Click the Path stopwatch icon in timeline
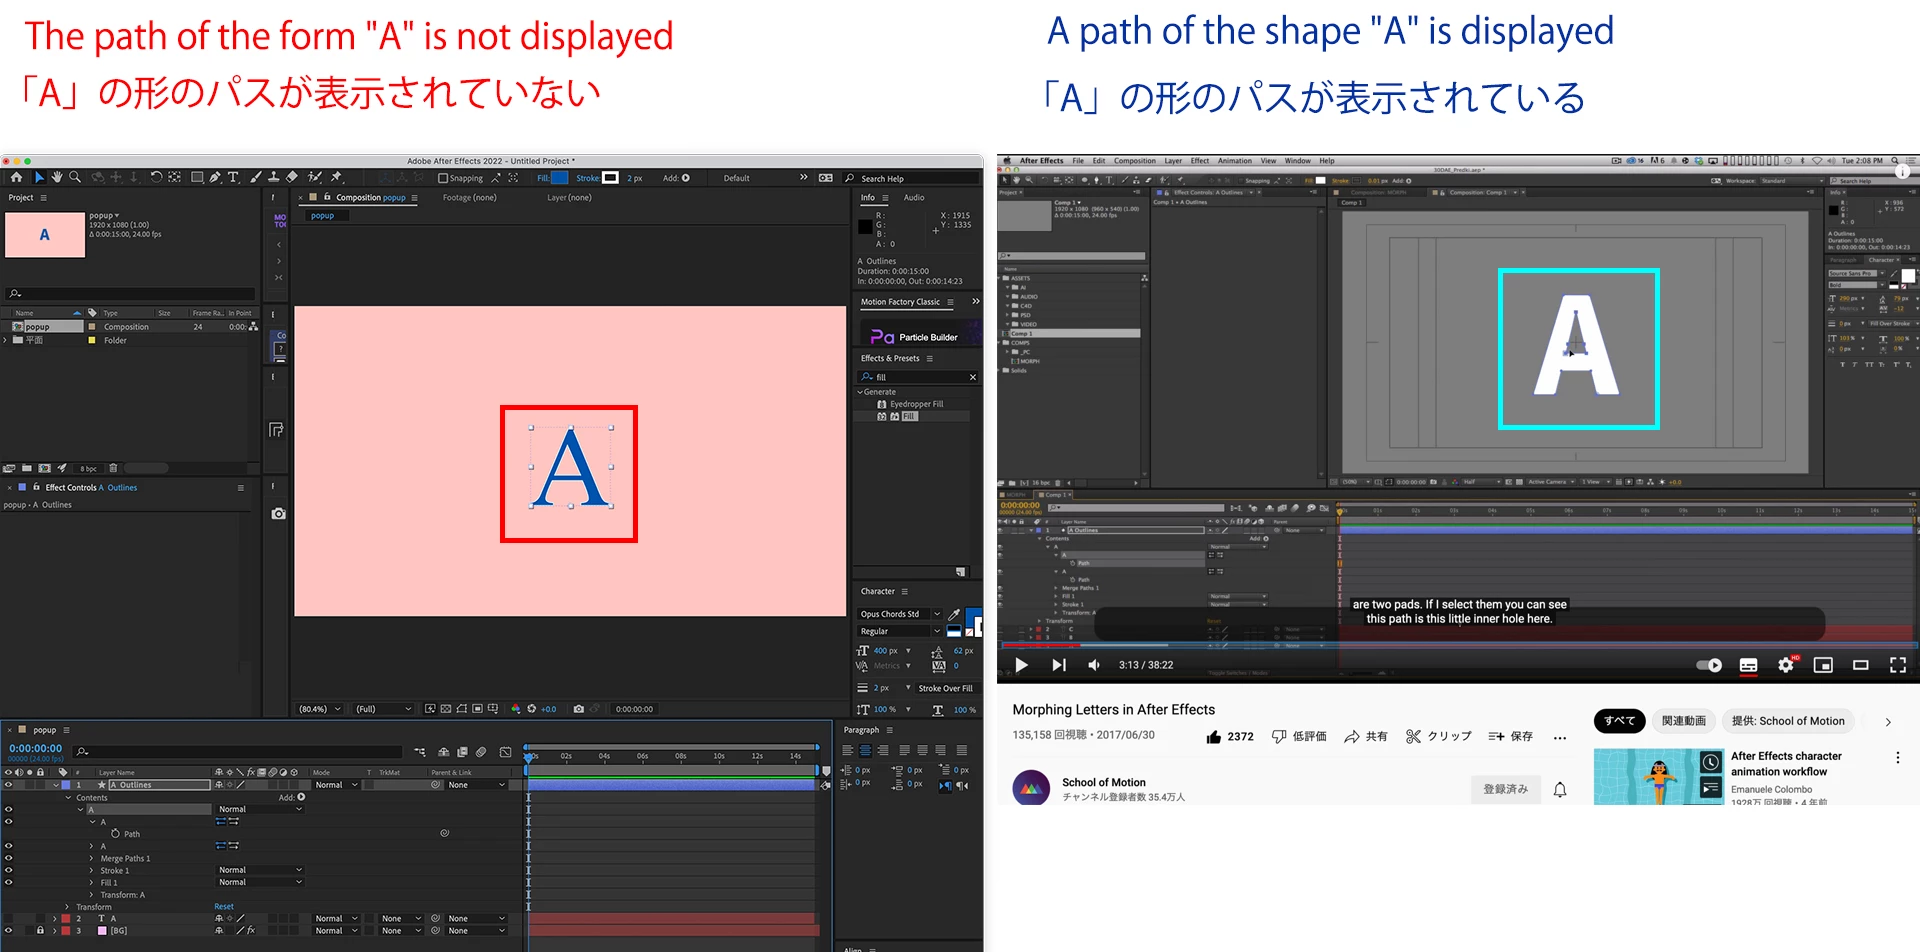 point(115,833)
